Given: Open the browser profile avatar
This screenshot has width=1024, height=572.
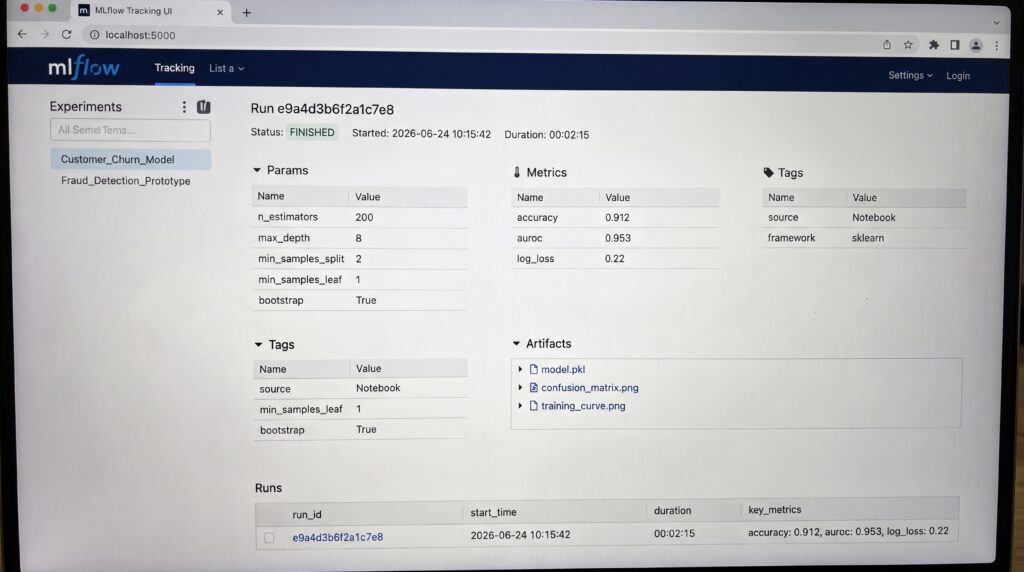Looking at the screenshot, I should pos(976,45).
